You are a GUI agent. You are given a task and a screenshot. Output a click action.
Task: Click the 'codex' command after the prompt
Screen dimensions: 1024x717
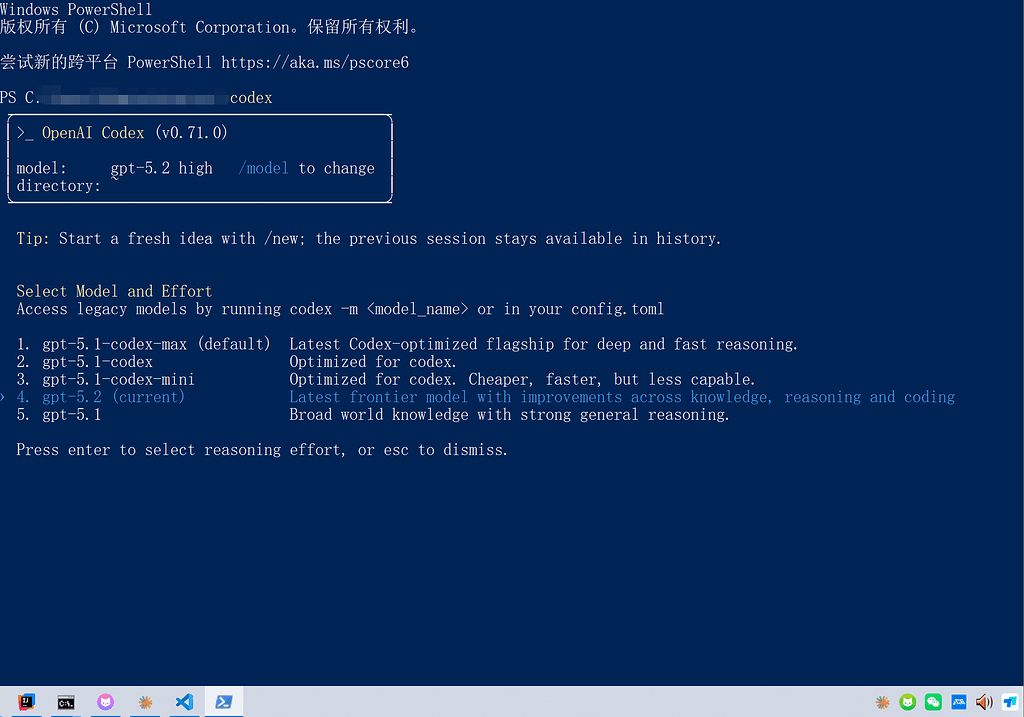click(251, 98)
